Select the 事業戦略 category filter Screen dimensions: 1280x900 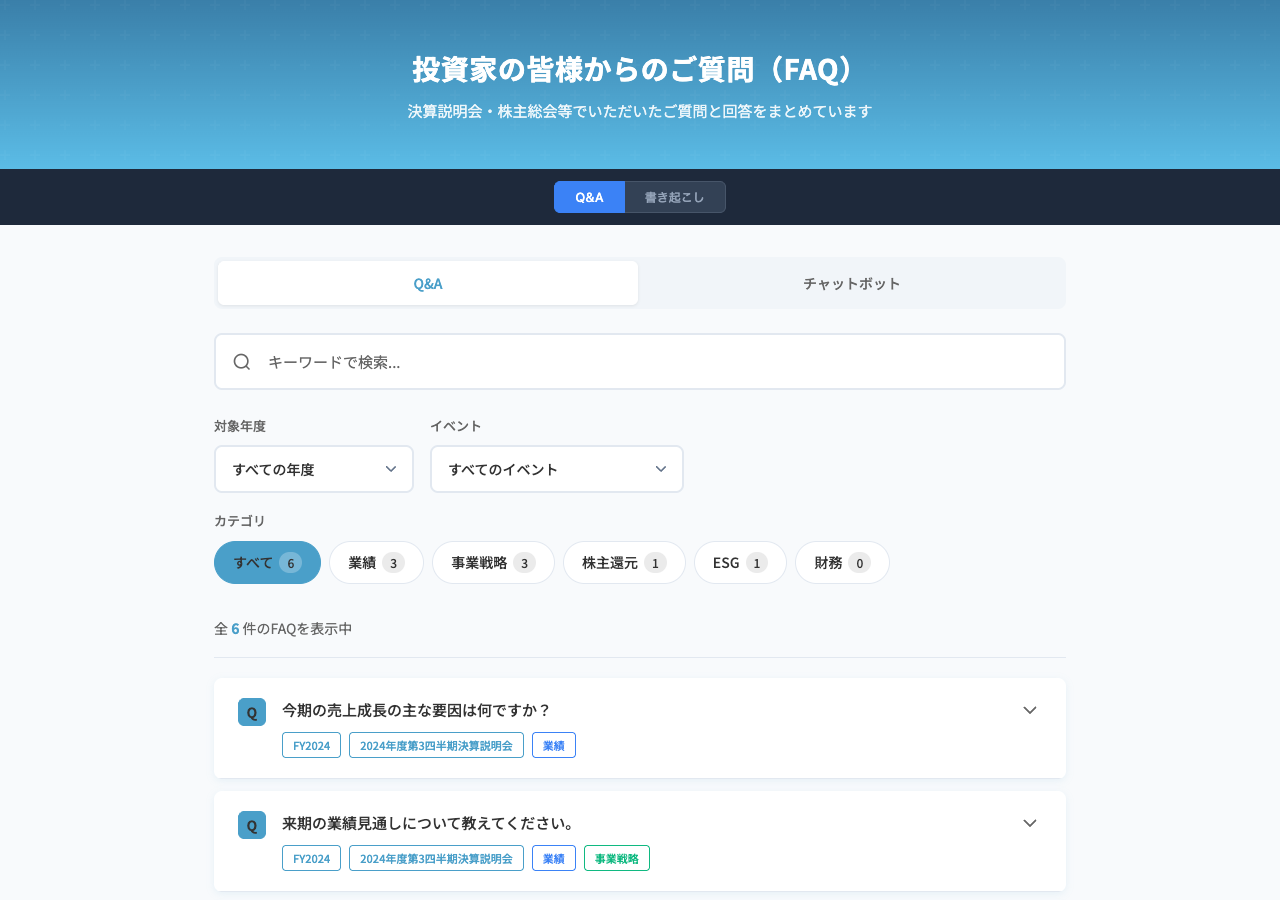493,562
